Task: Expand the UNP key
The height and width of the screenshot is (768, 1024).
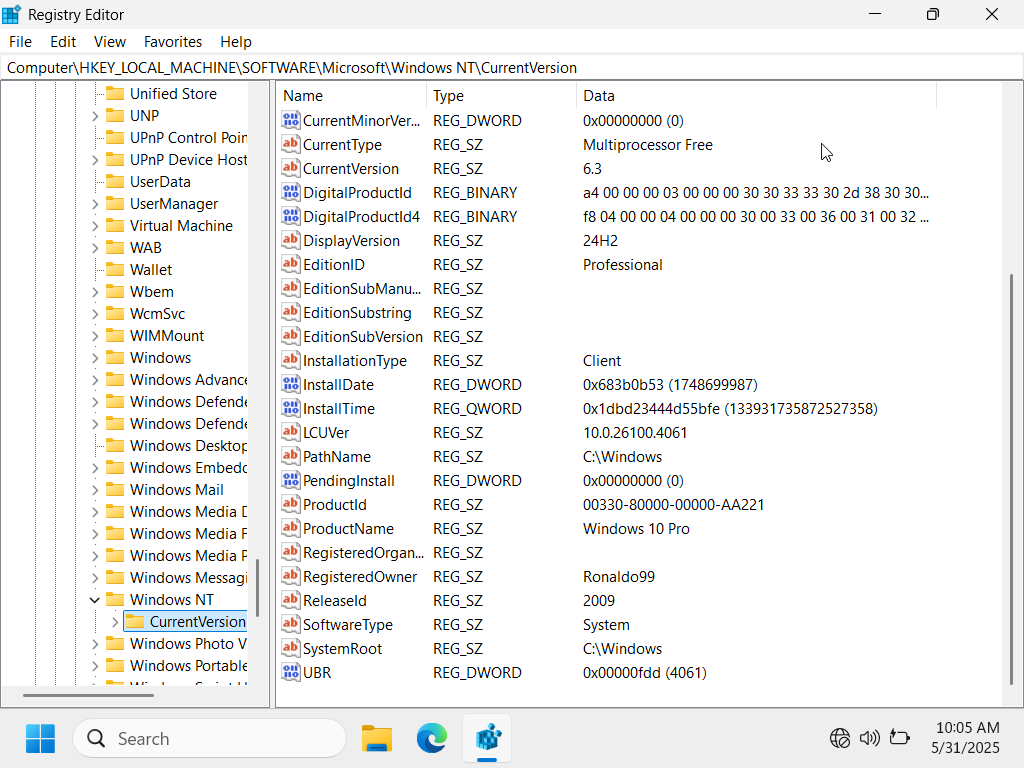Action: click(95, 116)
